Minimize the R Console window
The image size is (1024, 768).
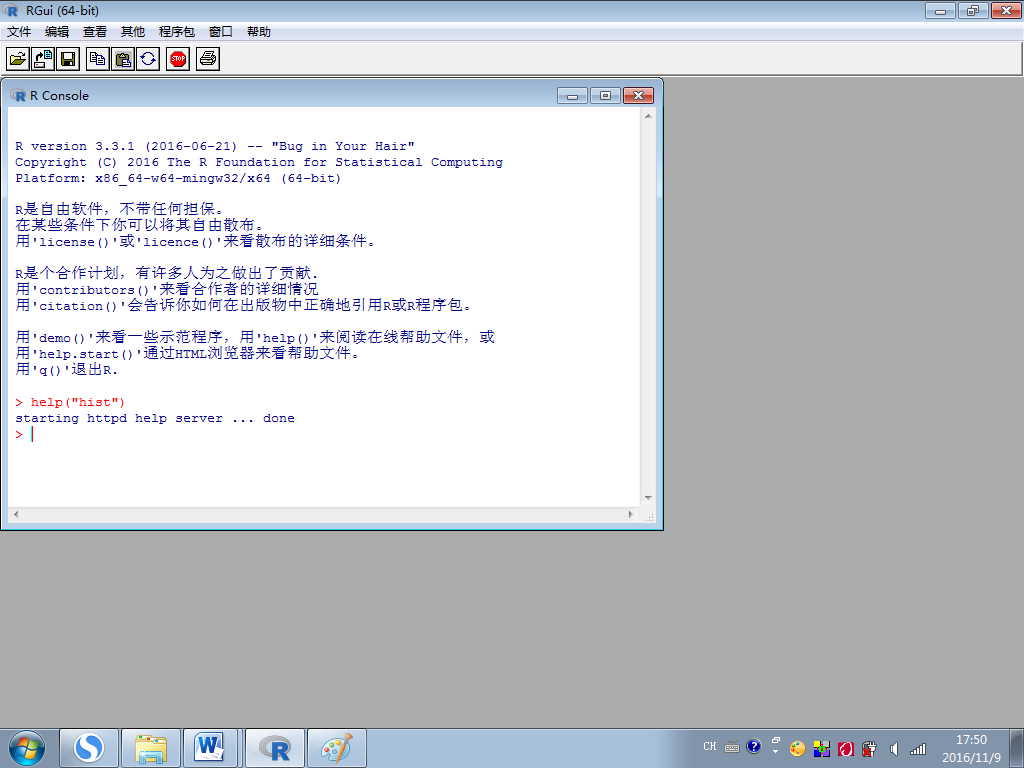point(573,96)
